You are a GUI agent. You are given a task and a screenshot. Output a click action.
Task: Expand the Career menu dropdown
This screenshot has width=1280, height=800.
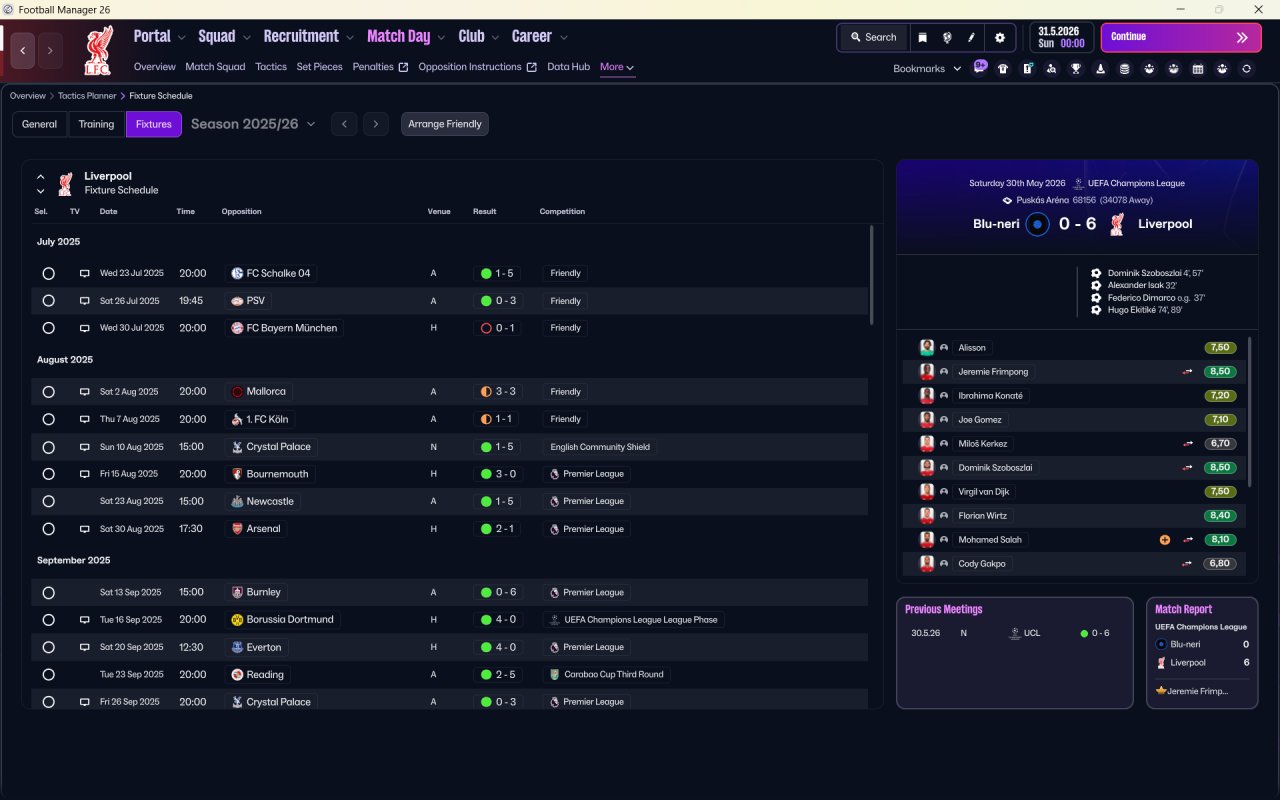tap(564, 37)
